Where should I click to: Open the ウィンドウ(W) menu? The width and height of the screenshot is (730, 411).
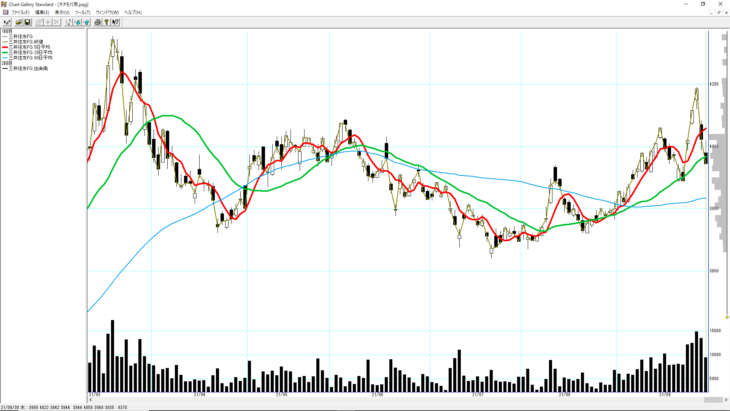[108, 12]
